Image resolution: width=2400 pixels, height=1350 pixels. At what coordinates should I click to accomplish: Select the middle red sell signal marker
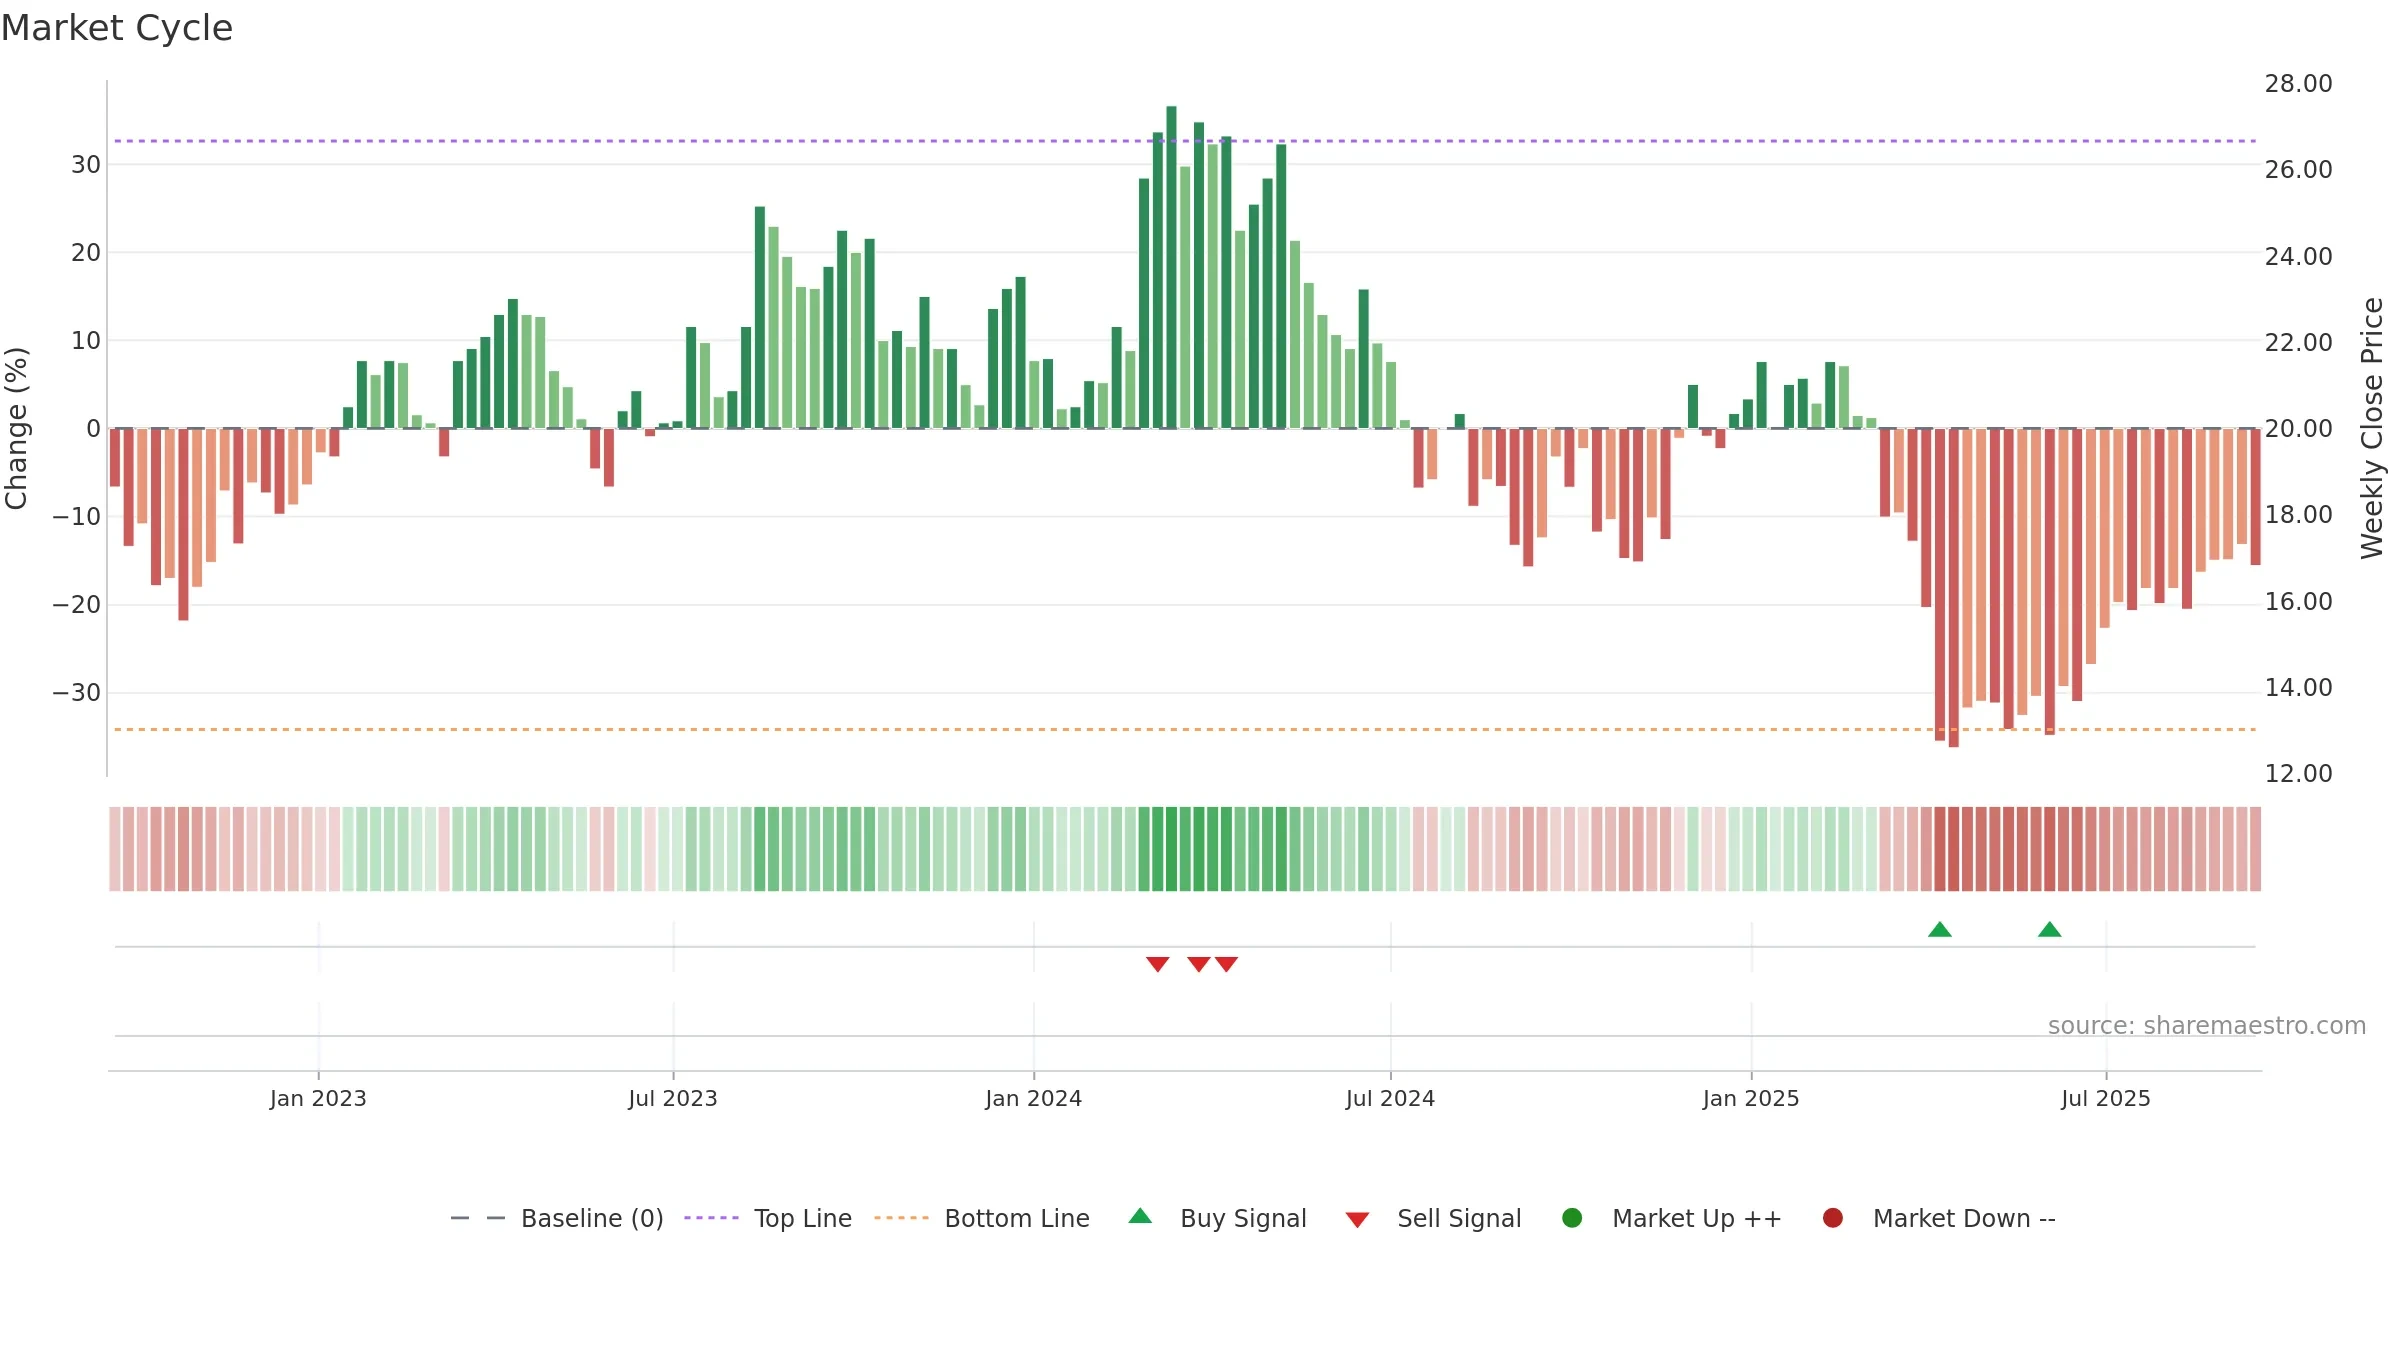click(1199, 964)
